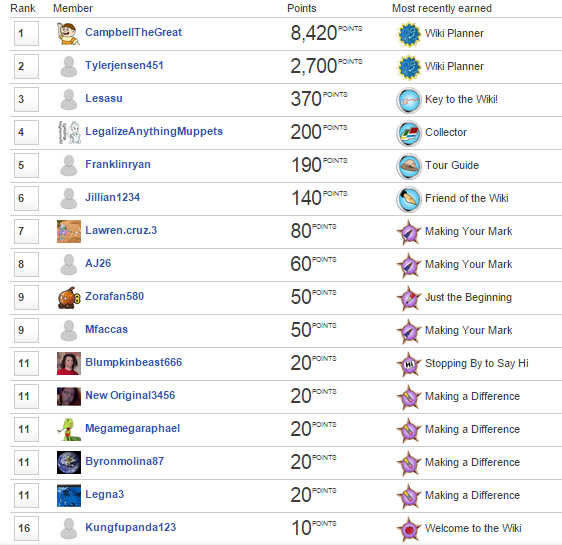Click Lesasu's default gray avatar

click(x=68, y=100)
